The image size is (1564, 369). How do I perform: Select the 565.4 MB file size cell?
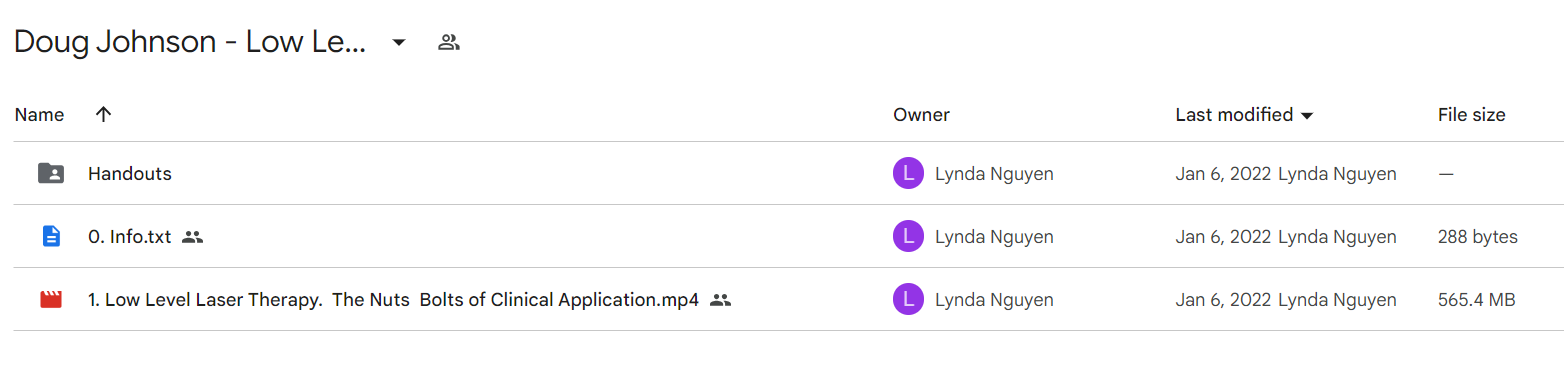point(1477,299)
